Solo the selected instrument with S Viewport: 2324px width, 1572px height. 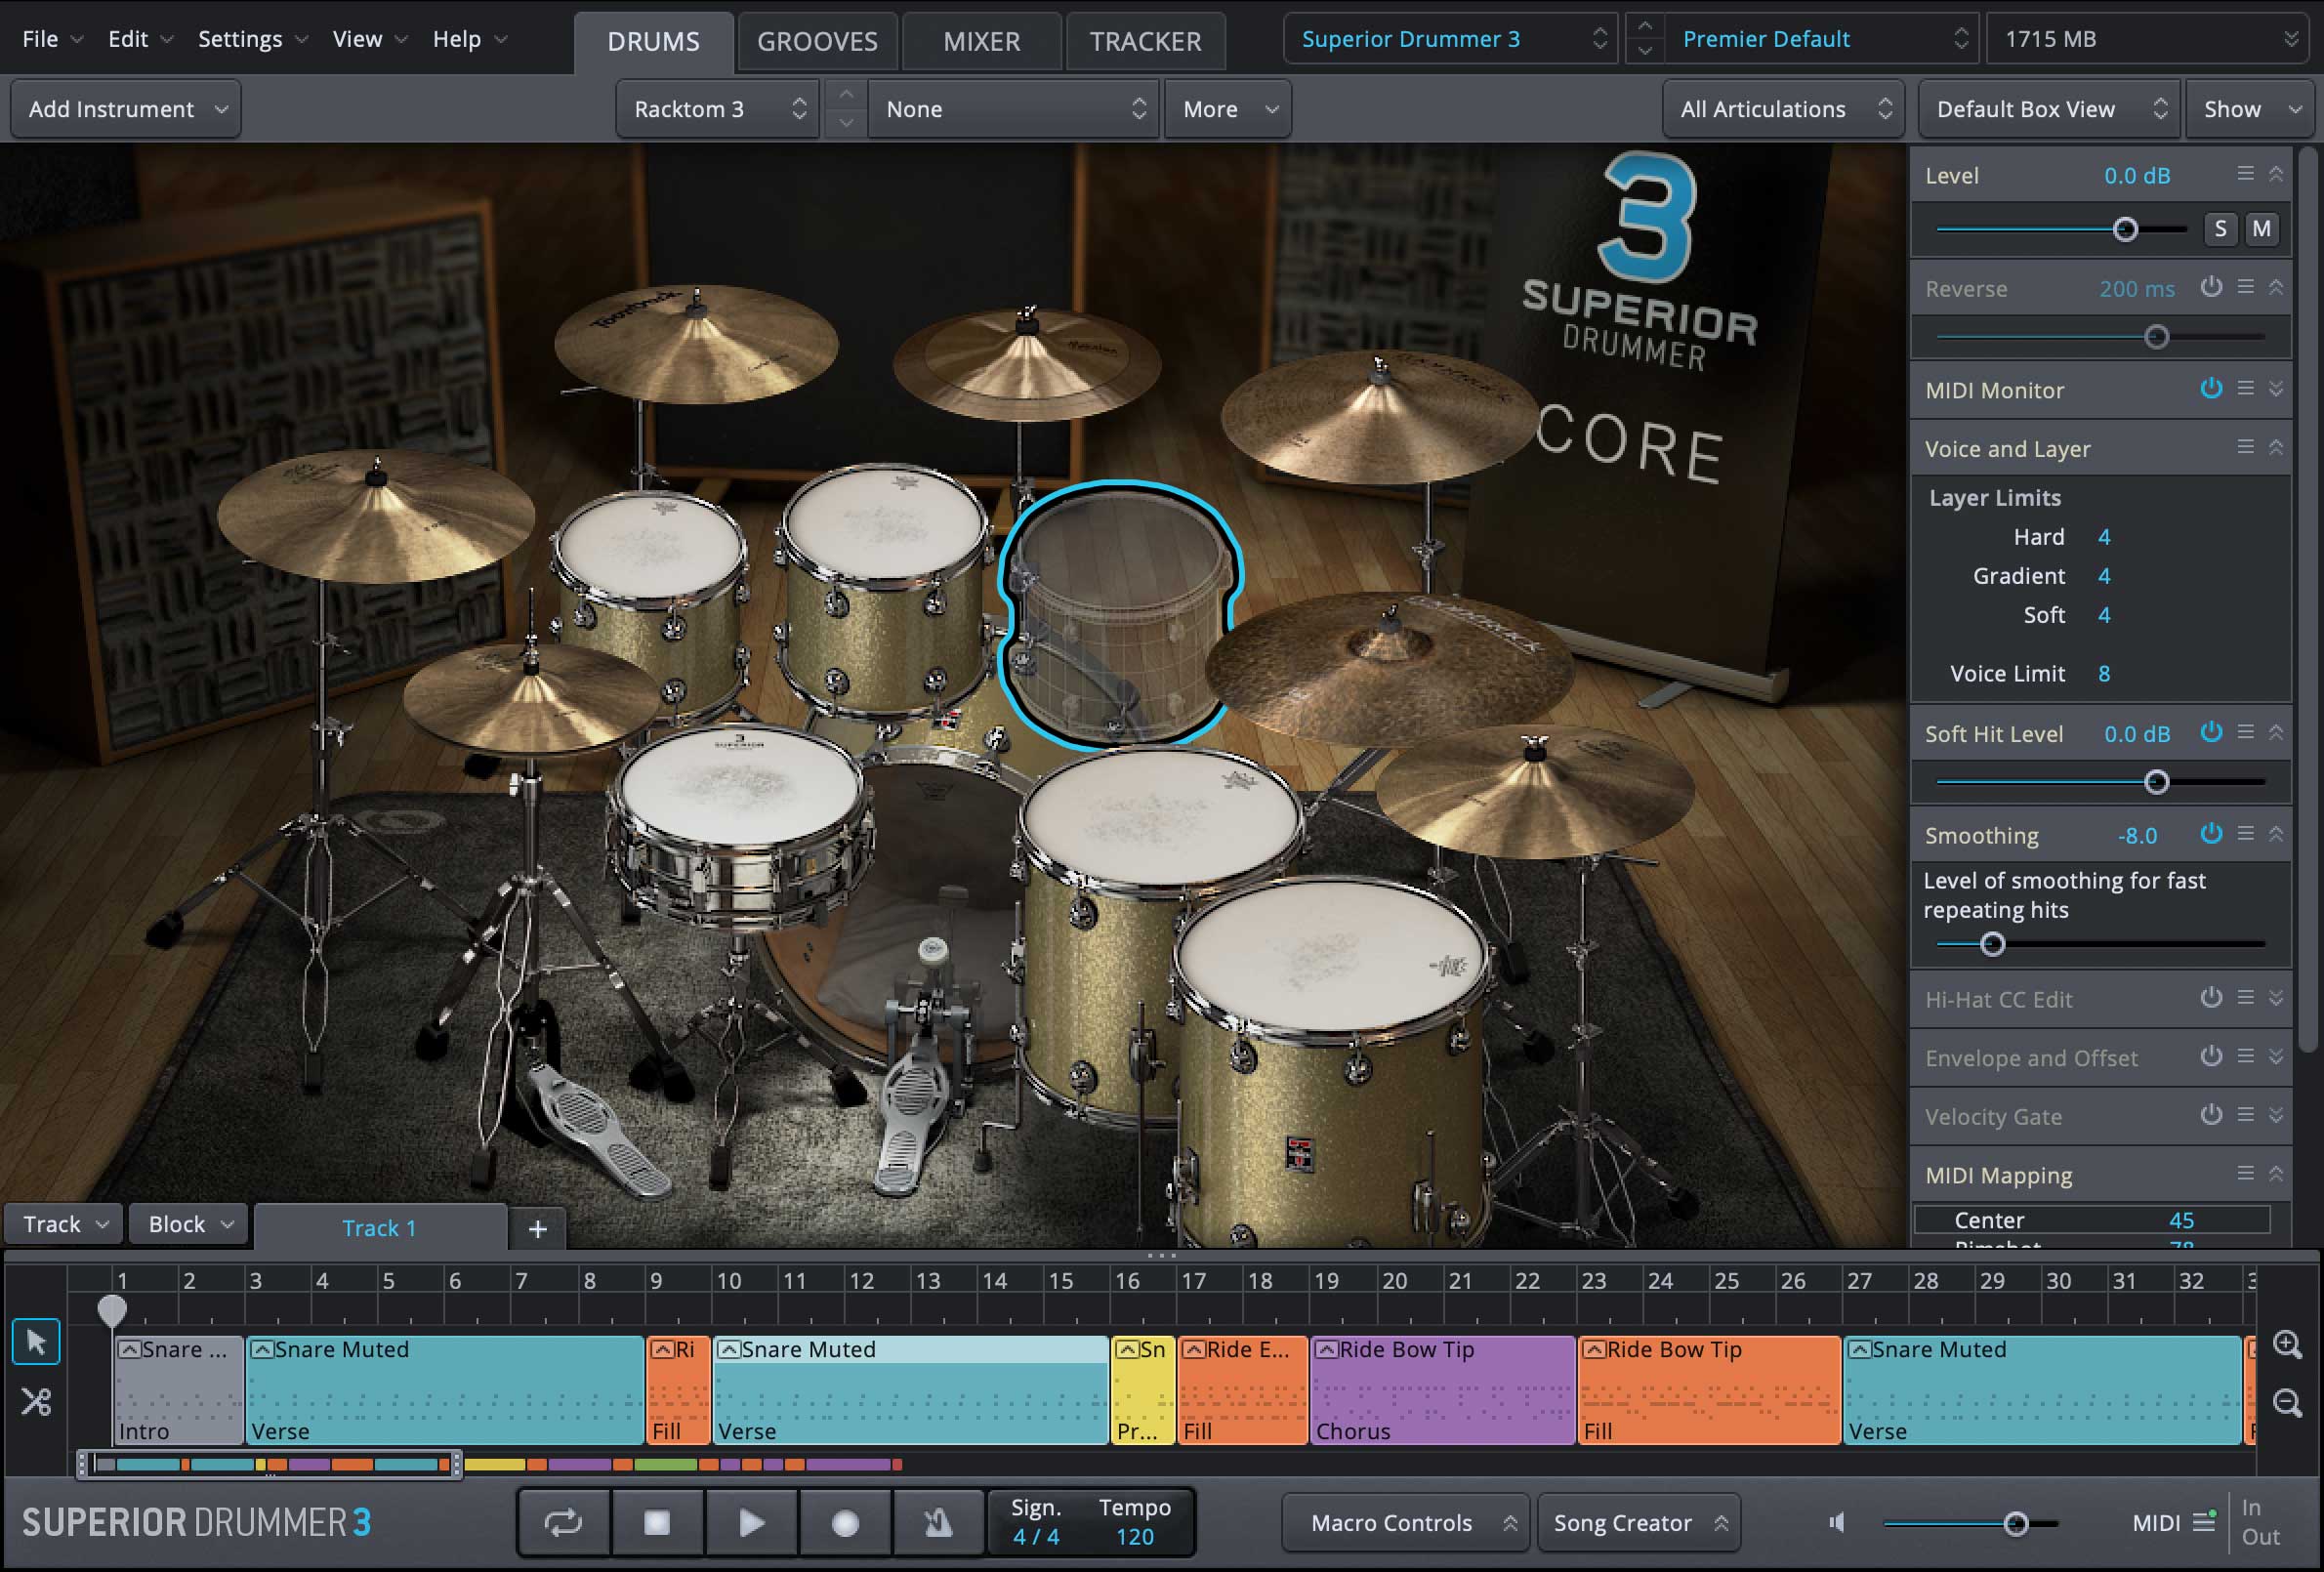tap(2220, 229)
